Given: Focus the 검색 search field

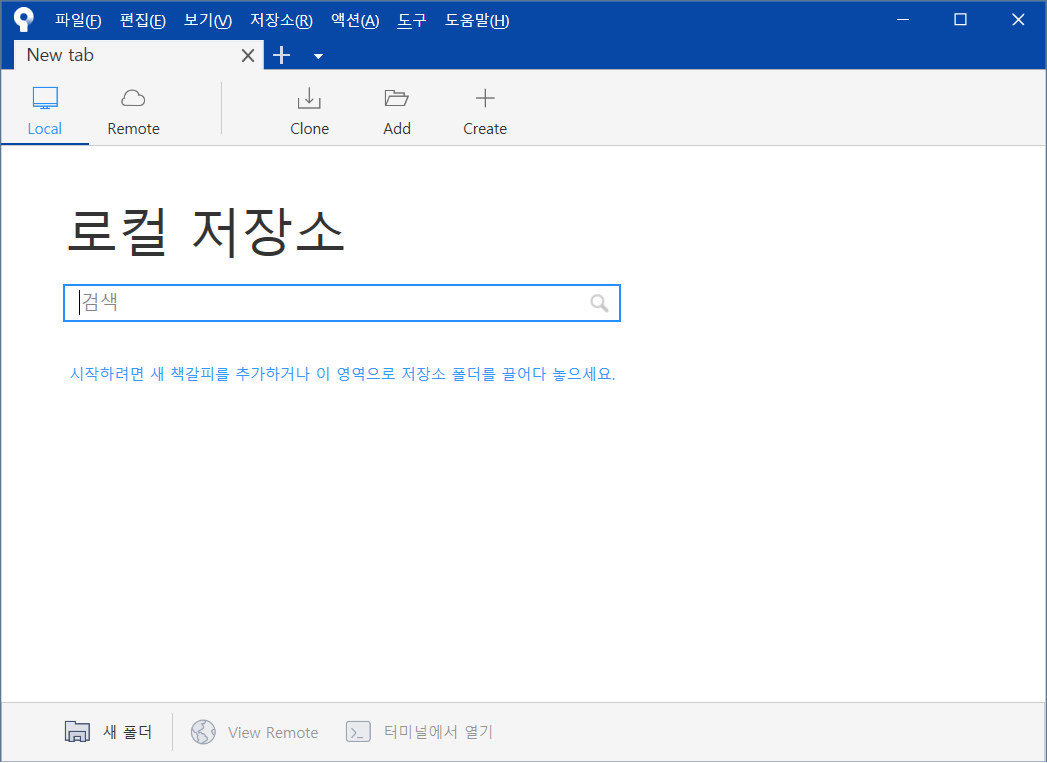Looking at the screenshot, I should [342, 303].
